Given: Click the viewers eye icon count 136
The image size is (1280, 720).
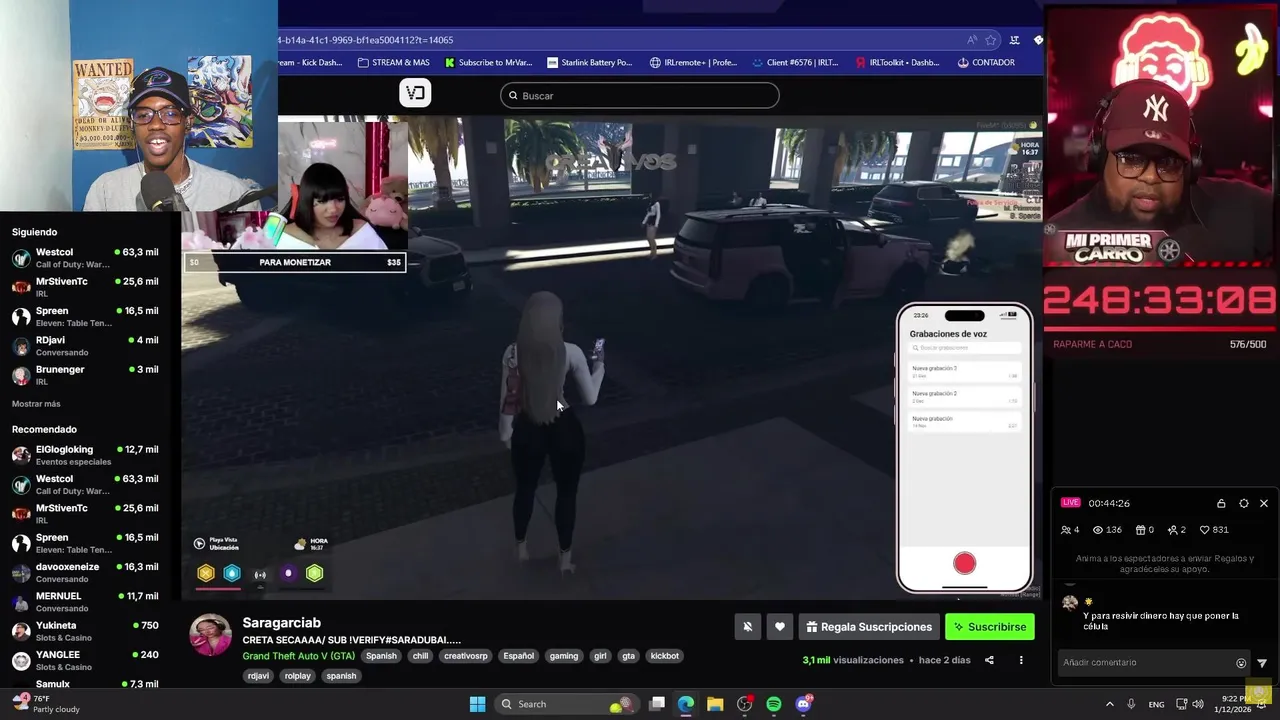Looking at the screenshot, I should 1107,530.
